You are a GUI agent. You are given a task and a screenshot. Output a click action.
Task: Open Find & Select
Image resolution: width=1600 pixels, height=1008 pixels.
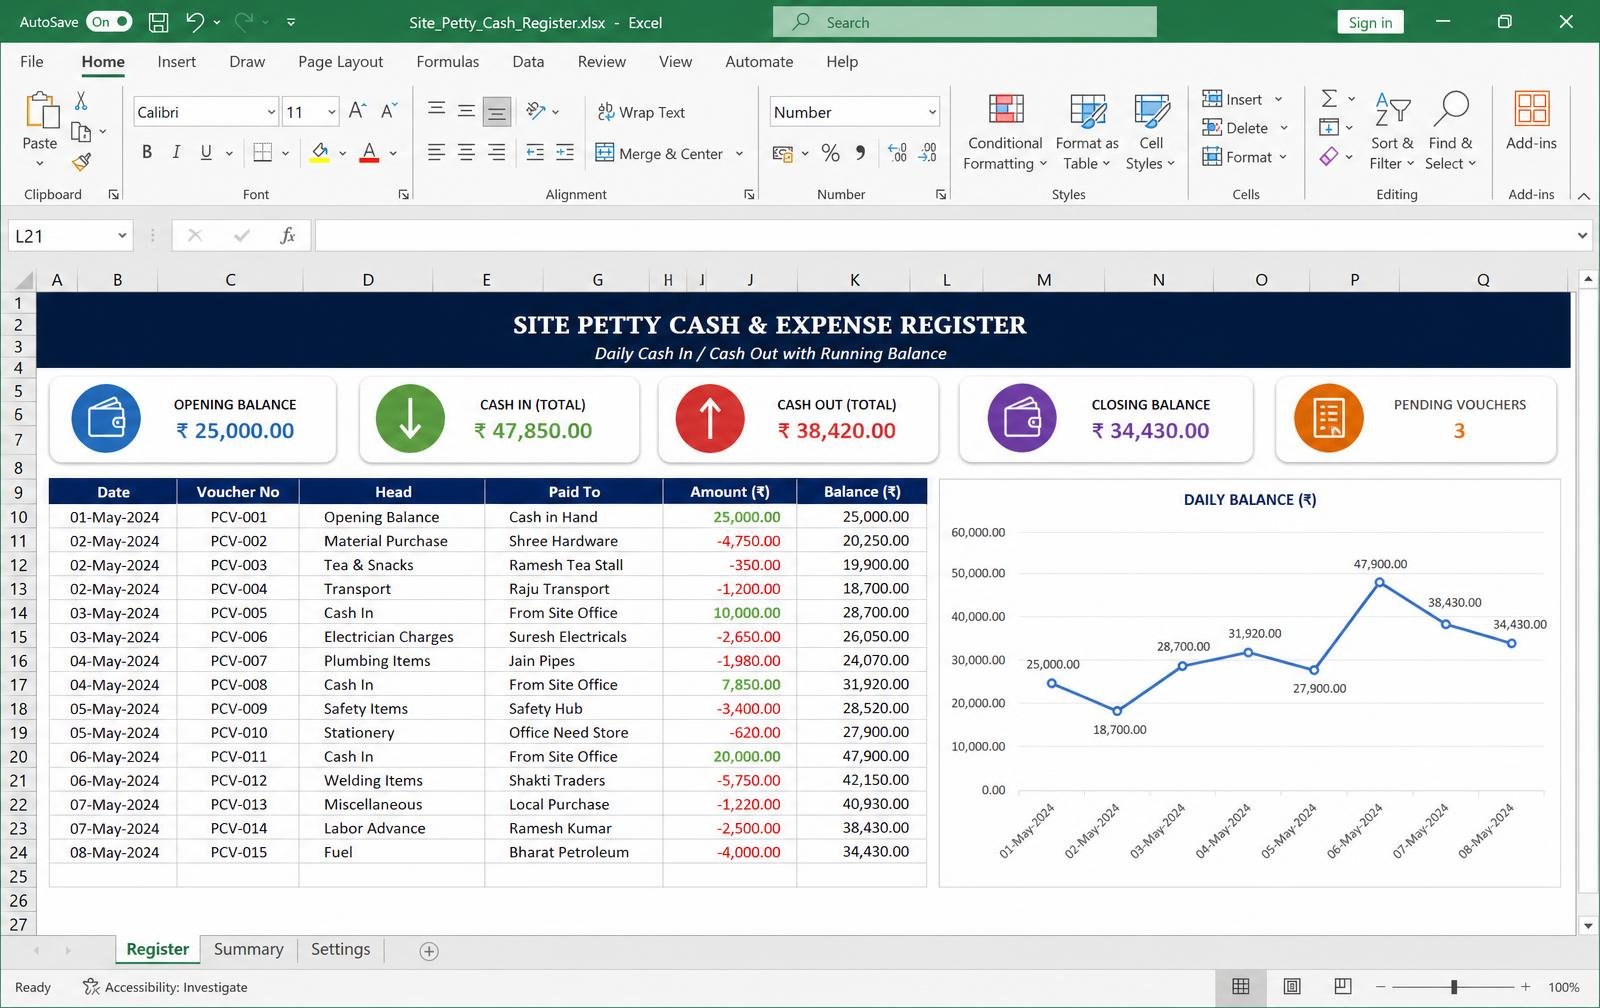pyautogui.click(x=1450, y=132)
